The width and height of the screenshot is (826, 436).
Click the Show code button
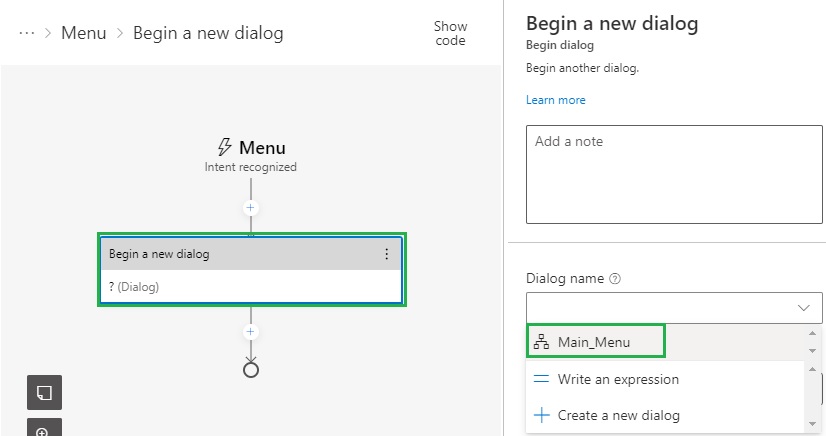(450, 33)
